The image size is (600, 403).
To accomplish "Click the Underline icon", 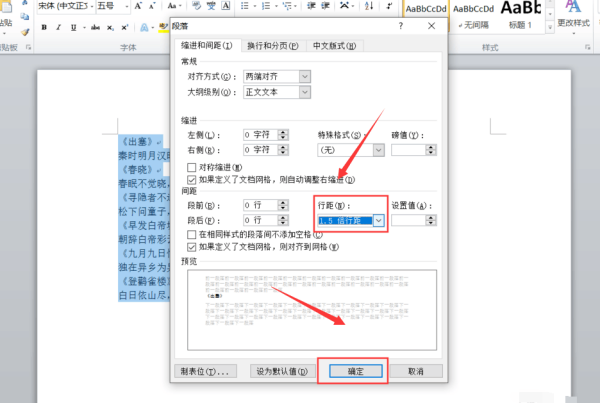I will point(71,28).
